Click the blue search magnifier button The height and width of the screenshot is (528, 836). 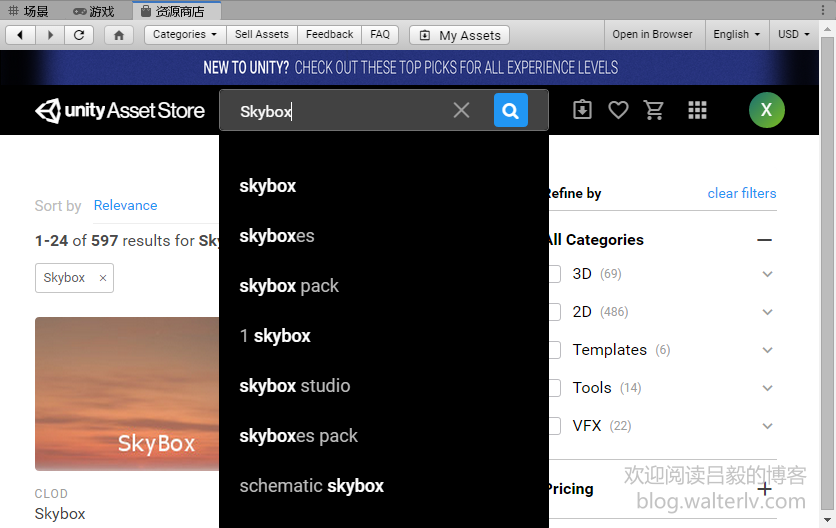click(510, 111)
